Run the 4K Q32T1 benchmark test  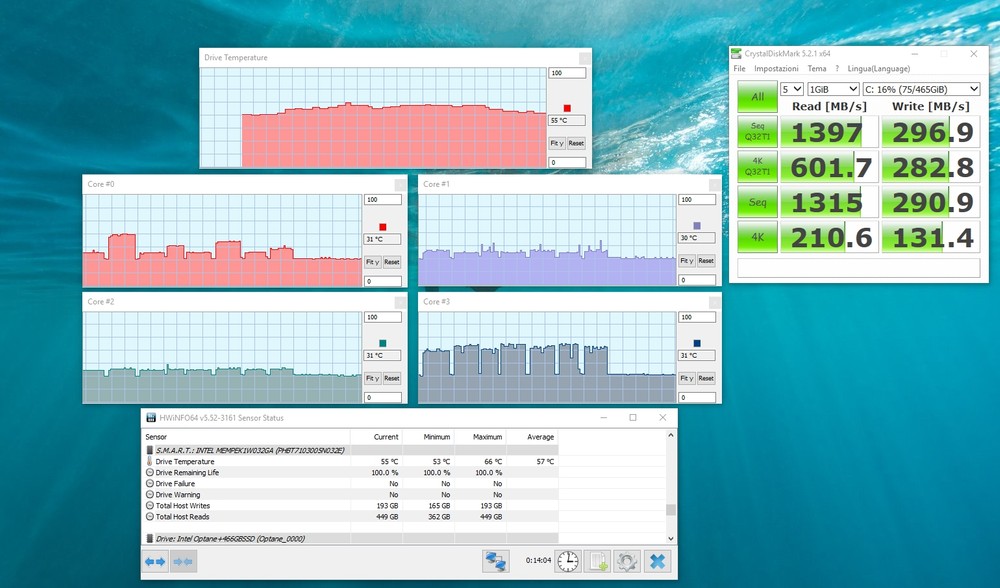[757, 168]
